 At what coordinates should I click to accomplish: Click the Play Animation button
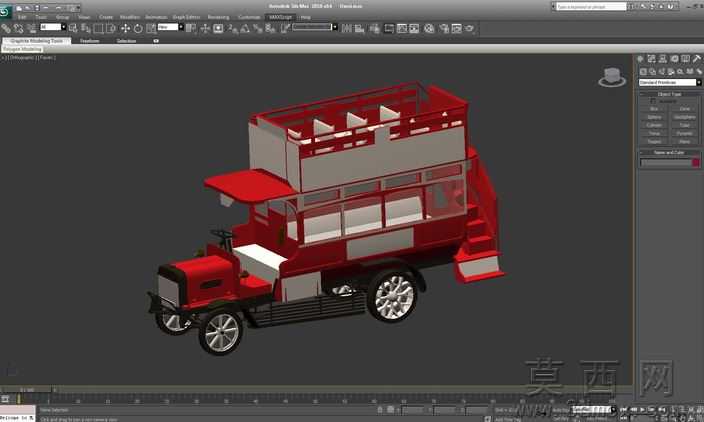pyautogui.click(x=642, y=409)
